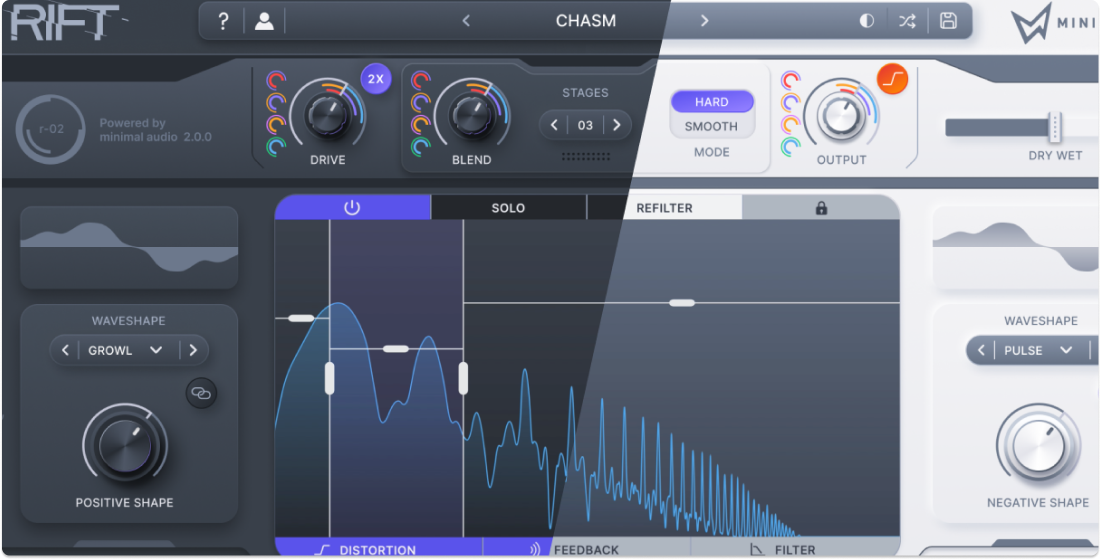Toggle the lock icon tab
This screenshot has height=560, width=1101.
[821, 208]
